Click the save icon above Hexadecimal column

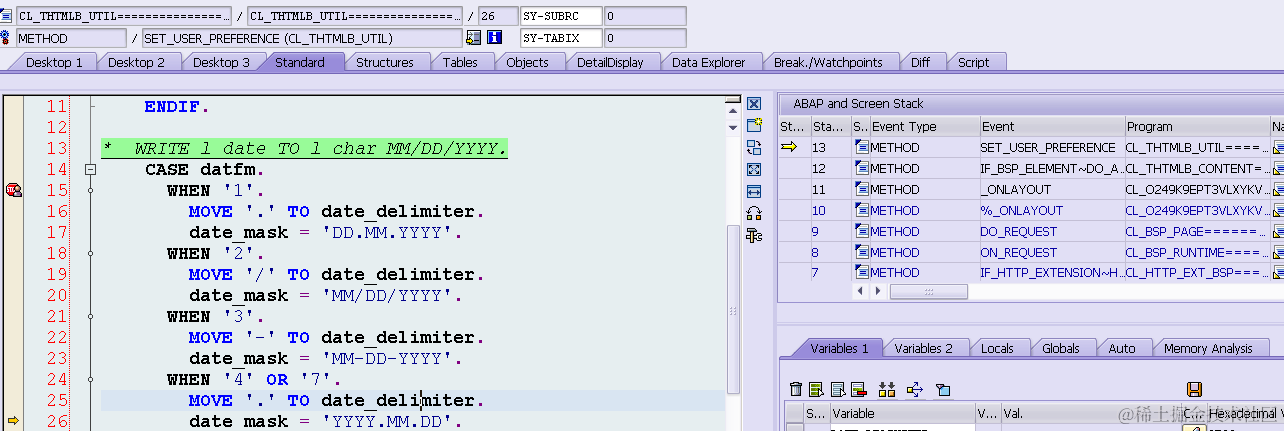coord(1193,389)
